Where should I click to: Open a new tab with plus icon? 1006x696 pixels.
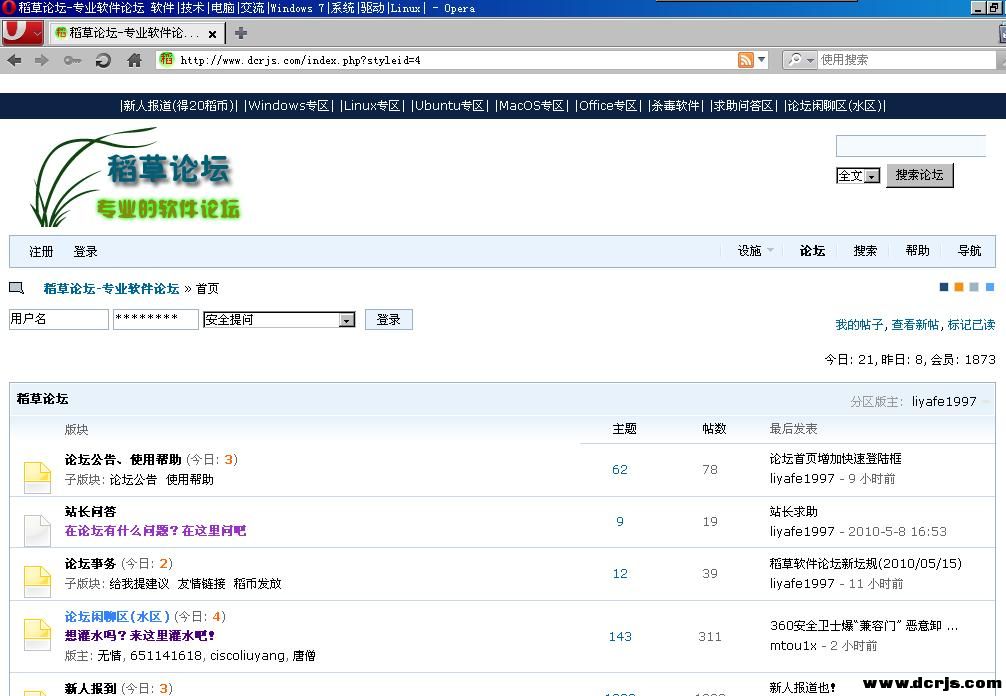tap(241, 33)
